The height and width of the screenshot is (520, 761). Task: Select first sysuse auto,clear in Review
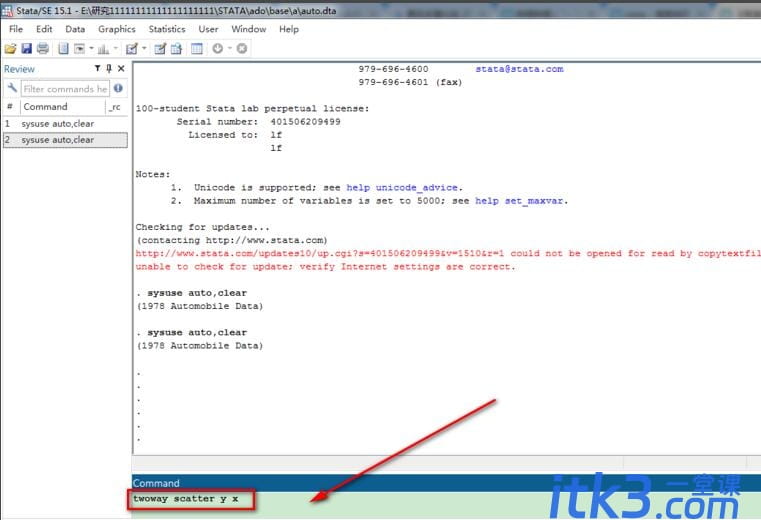(65, 124)
